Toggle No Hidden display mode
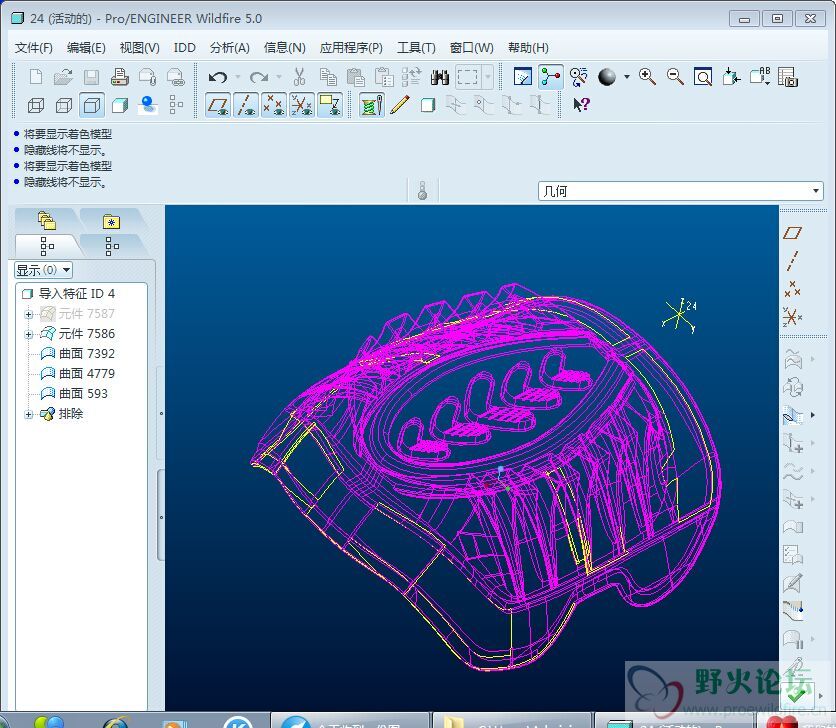 point(92,105)
